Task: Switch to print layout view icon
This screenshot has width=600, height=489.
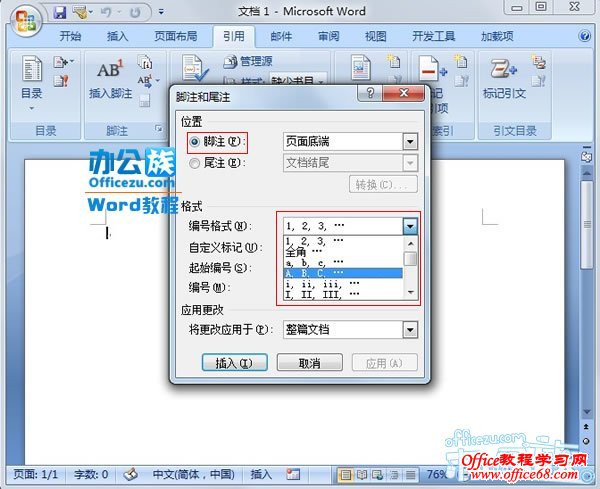Action: pyautogui.click(x=346, y=475)
